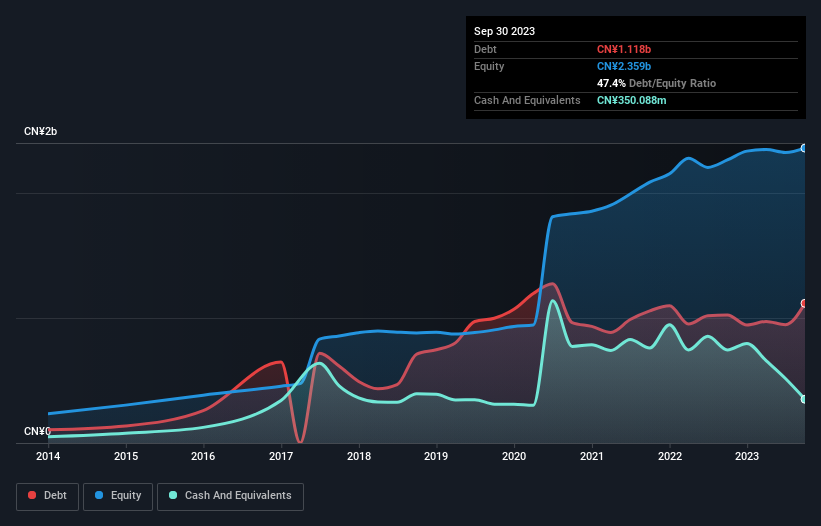Image resolution: width=821 pixels, height=526 pixels.
Task: Select the 2015 x-axis label
Action: (126, 456)
